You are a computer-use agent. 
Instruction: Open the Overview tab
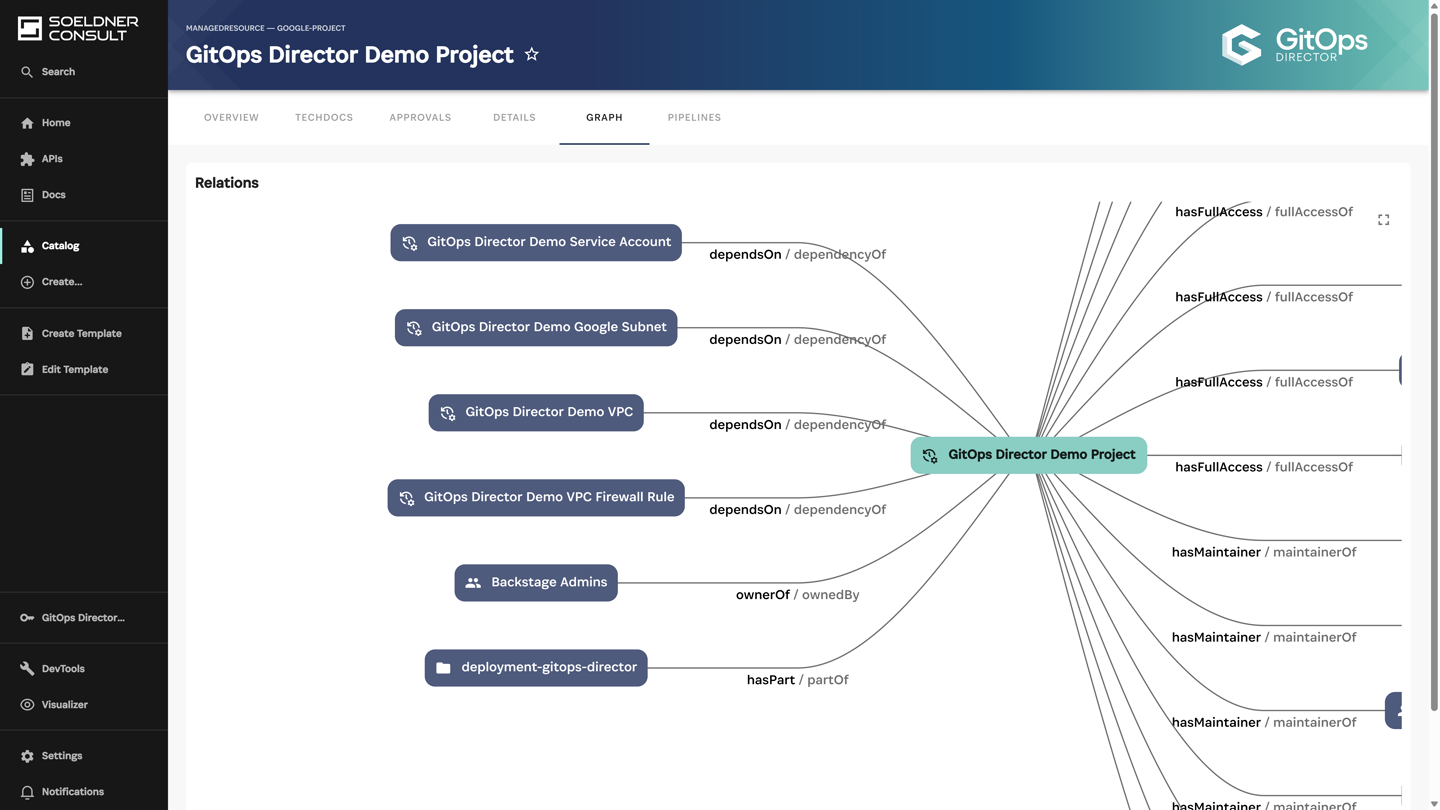pyautogui.click(x=231, y=118)
